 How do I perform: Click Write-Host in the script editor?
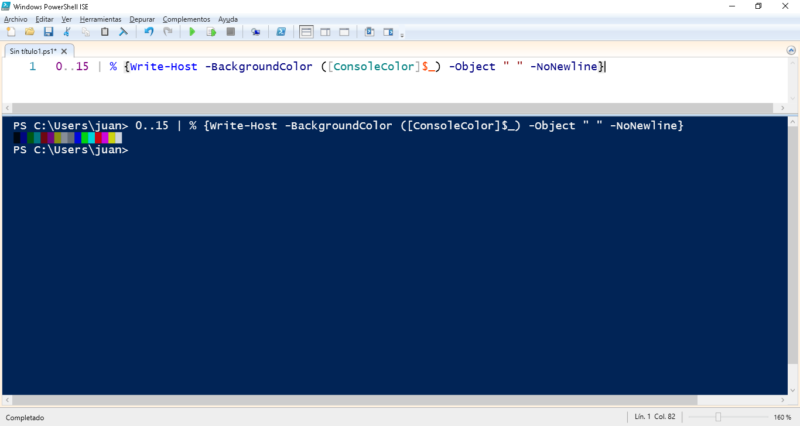point(163,66)
